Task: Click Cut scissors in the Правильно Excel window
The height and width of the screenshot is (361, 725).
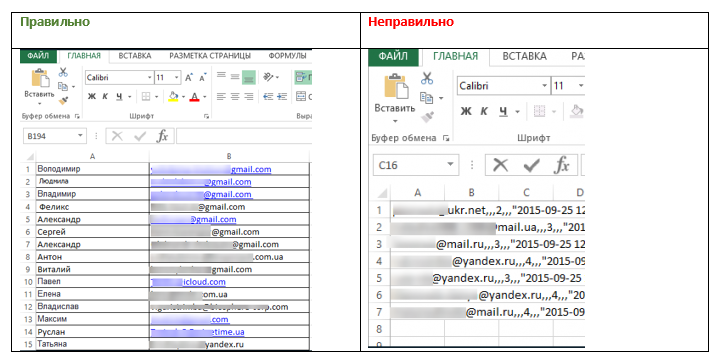Action: coord(63,72)
